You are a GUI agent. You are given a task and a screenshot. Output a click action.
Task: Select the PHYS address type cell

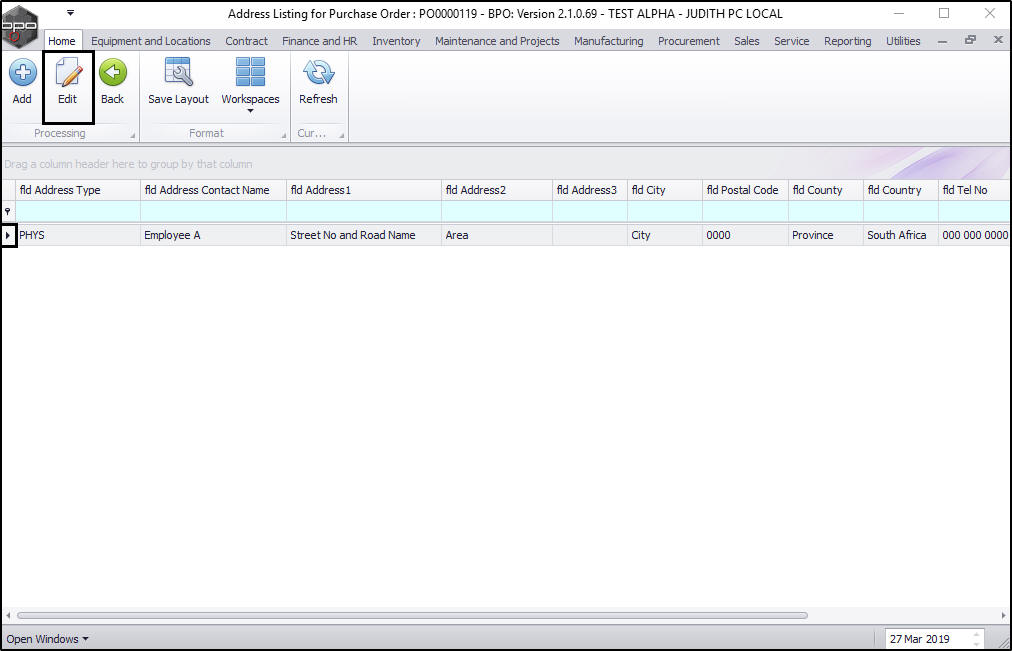[78, 235]
